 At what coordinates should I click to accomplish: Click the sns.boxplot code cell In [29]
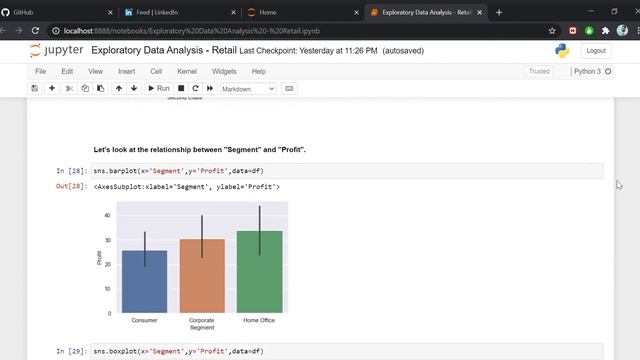pyautogui.click(x=347, y=351)
